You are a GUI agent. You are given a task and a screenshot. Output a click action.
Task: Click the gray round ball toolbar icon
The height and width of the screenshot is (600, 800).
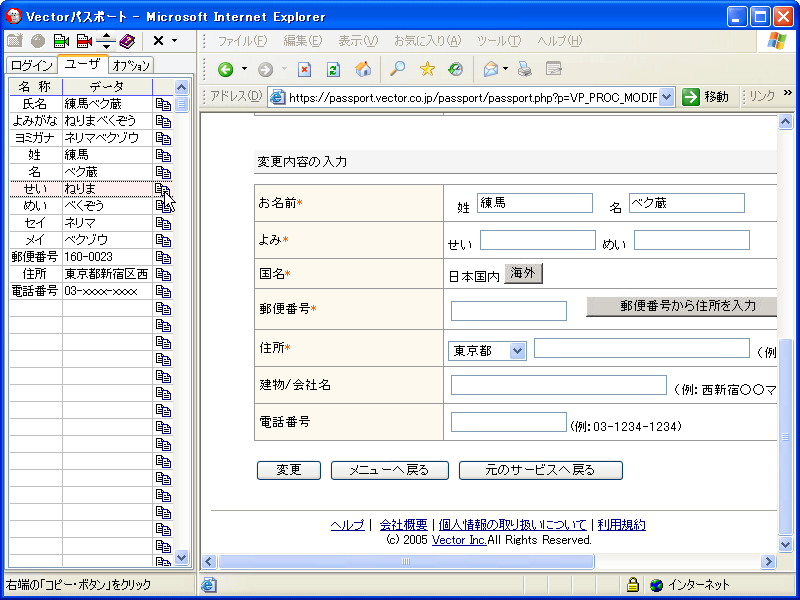coord(38,41)
